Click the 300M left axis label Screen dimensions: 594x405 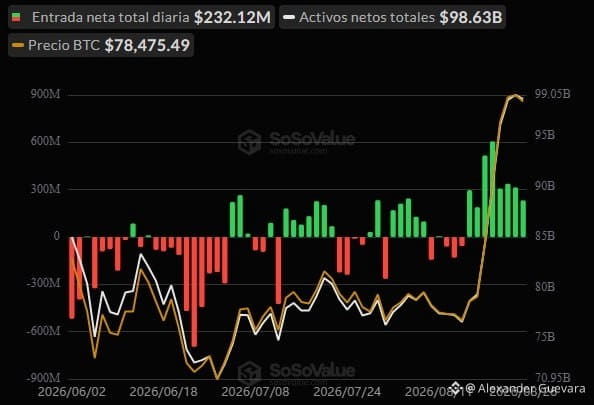tap(45, 189)
